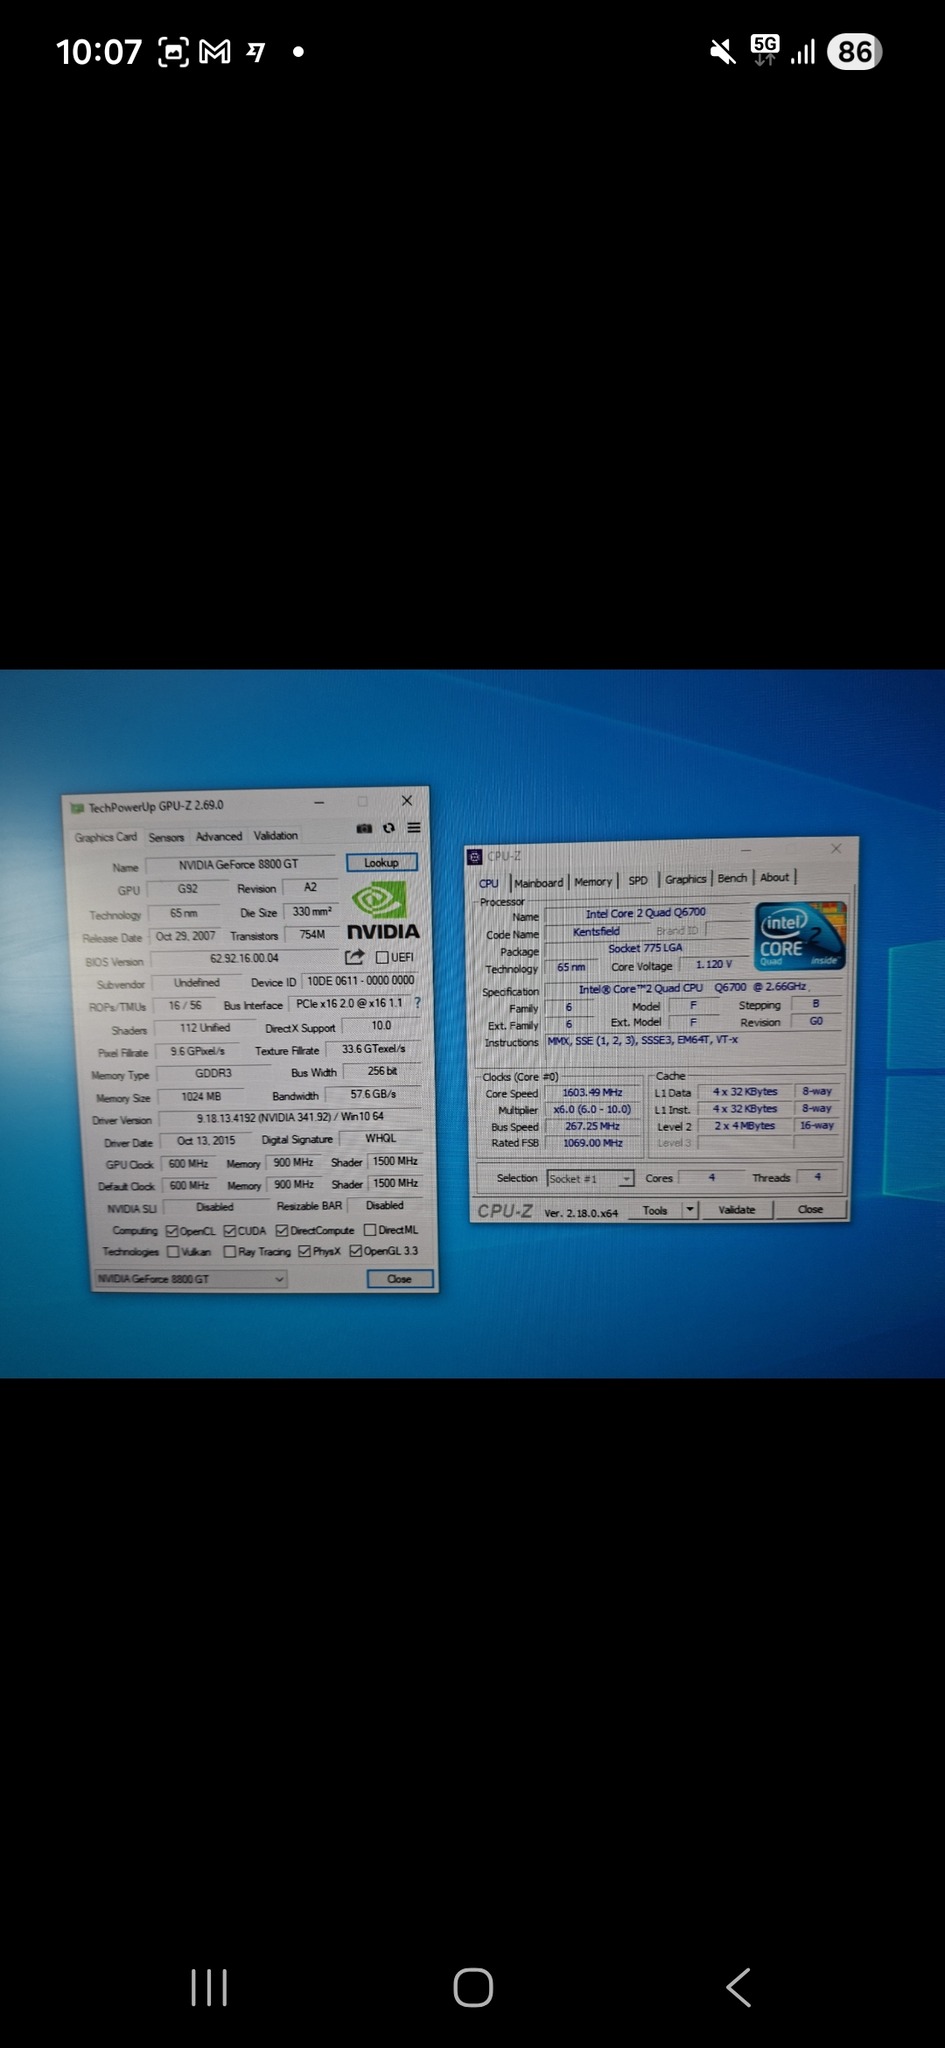The width and height of the screenshot is (945, 2048).
Task: Open the GPU-Z hamburger menu
Action: [413, 827]
